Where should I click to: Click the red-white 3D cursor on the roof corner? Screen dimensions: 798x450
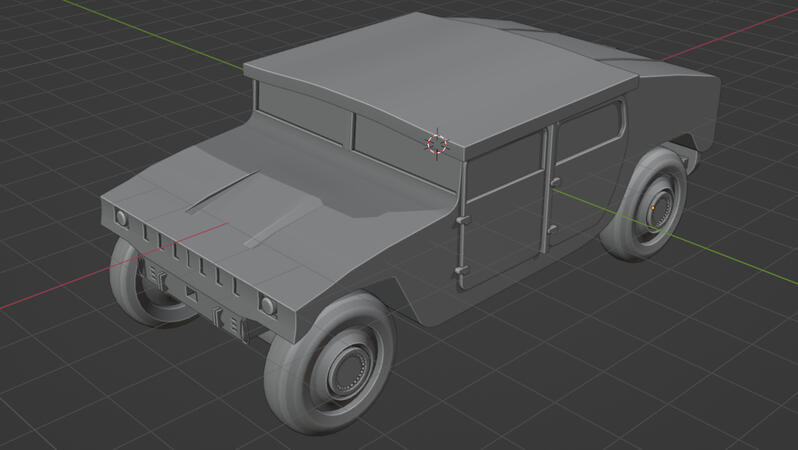tap(437, 145)
